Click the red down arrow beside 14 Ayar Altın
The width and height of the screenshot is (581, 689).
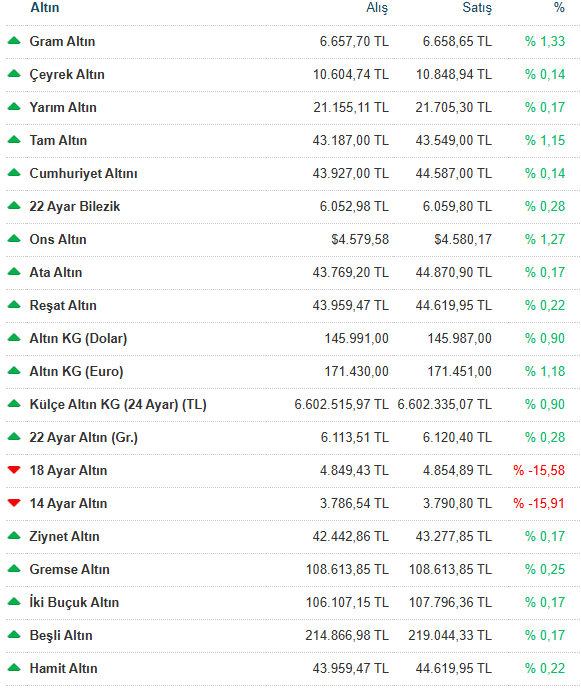(14, 503)
